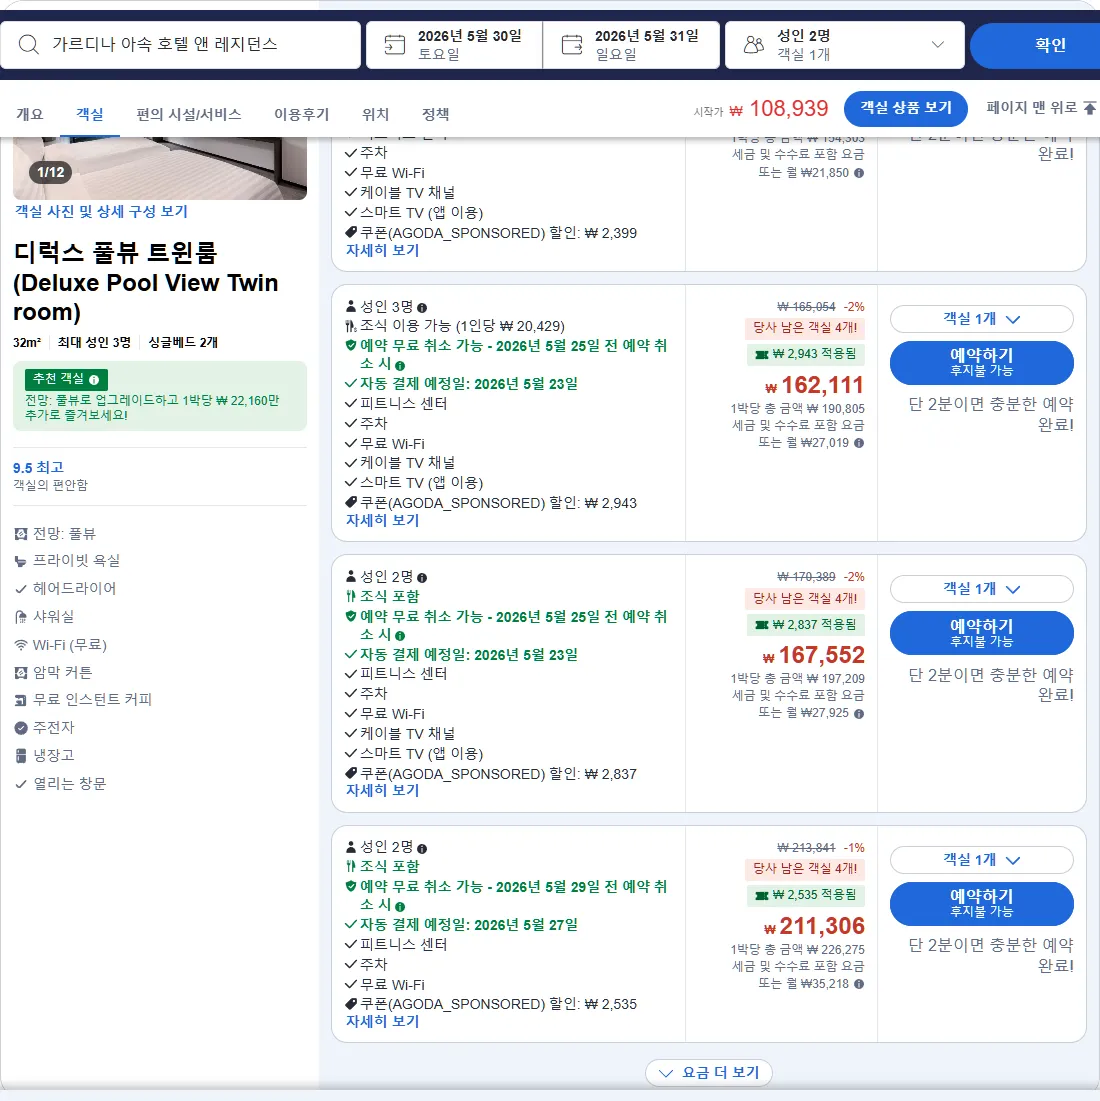Screen dimensions: 1100x1101
Task: Click the up-arrow icon beside 페이지 맨 위로
Action: coord(1089,108)
